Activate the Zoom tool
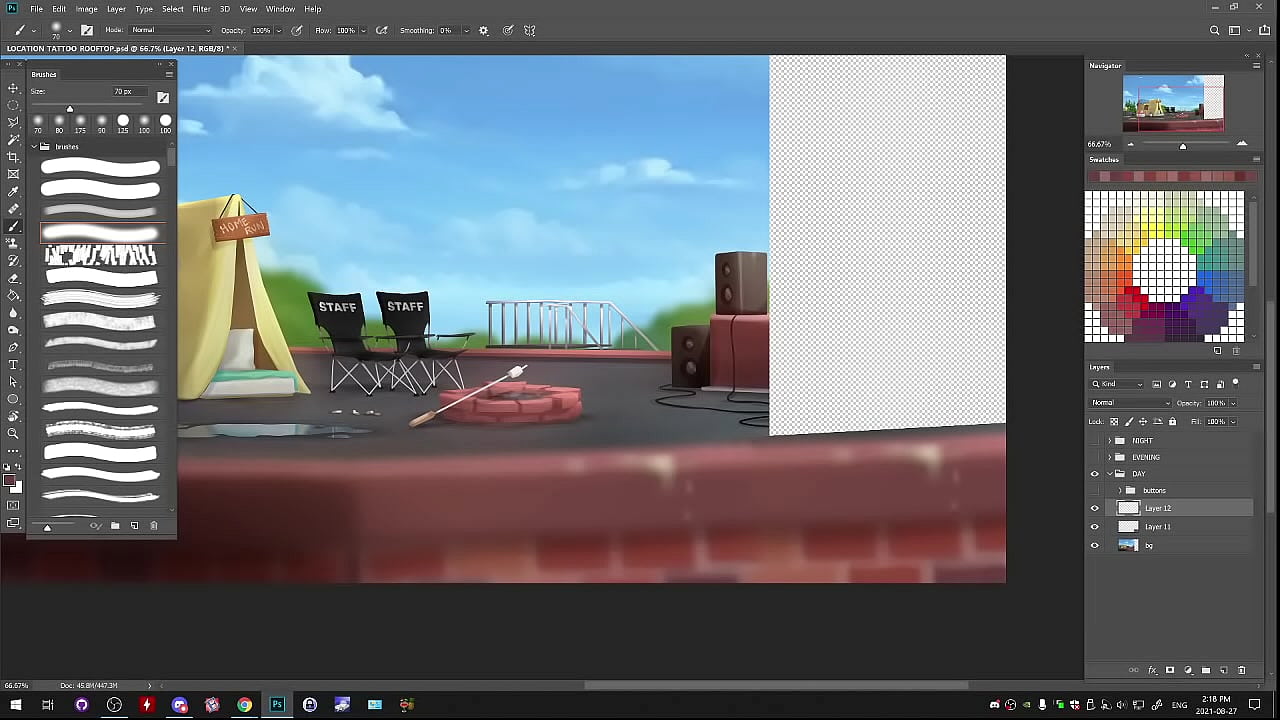Image resolution: width=1280 pixels, height=720 pixels. [13, 433]
